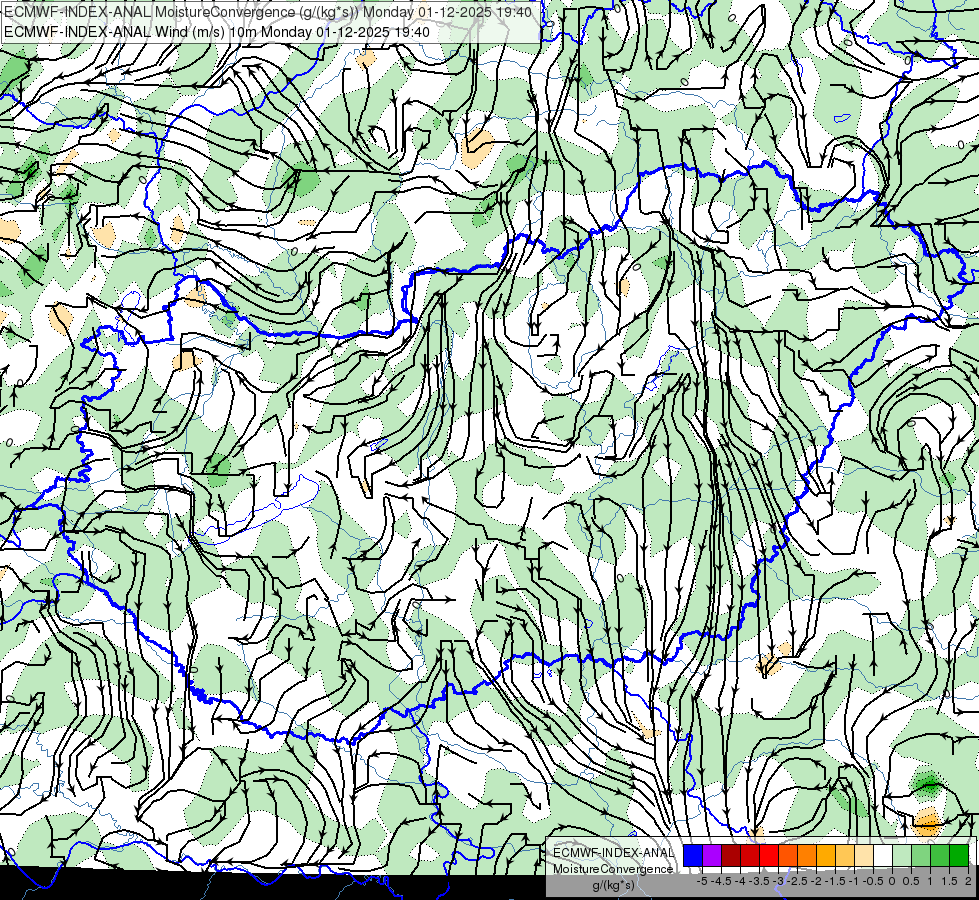Click the lightest green swatch between 0 and 0.5
Screen dimensions: 979x900
click(x=902, y=856)
